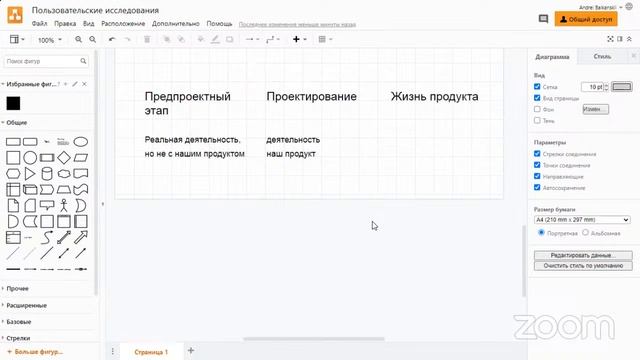640x360 pixels.
Task: Click the redo arrow icon
Action: 127,39
